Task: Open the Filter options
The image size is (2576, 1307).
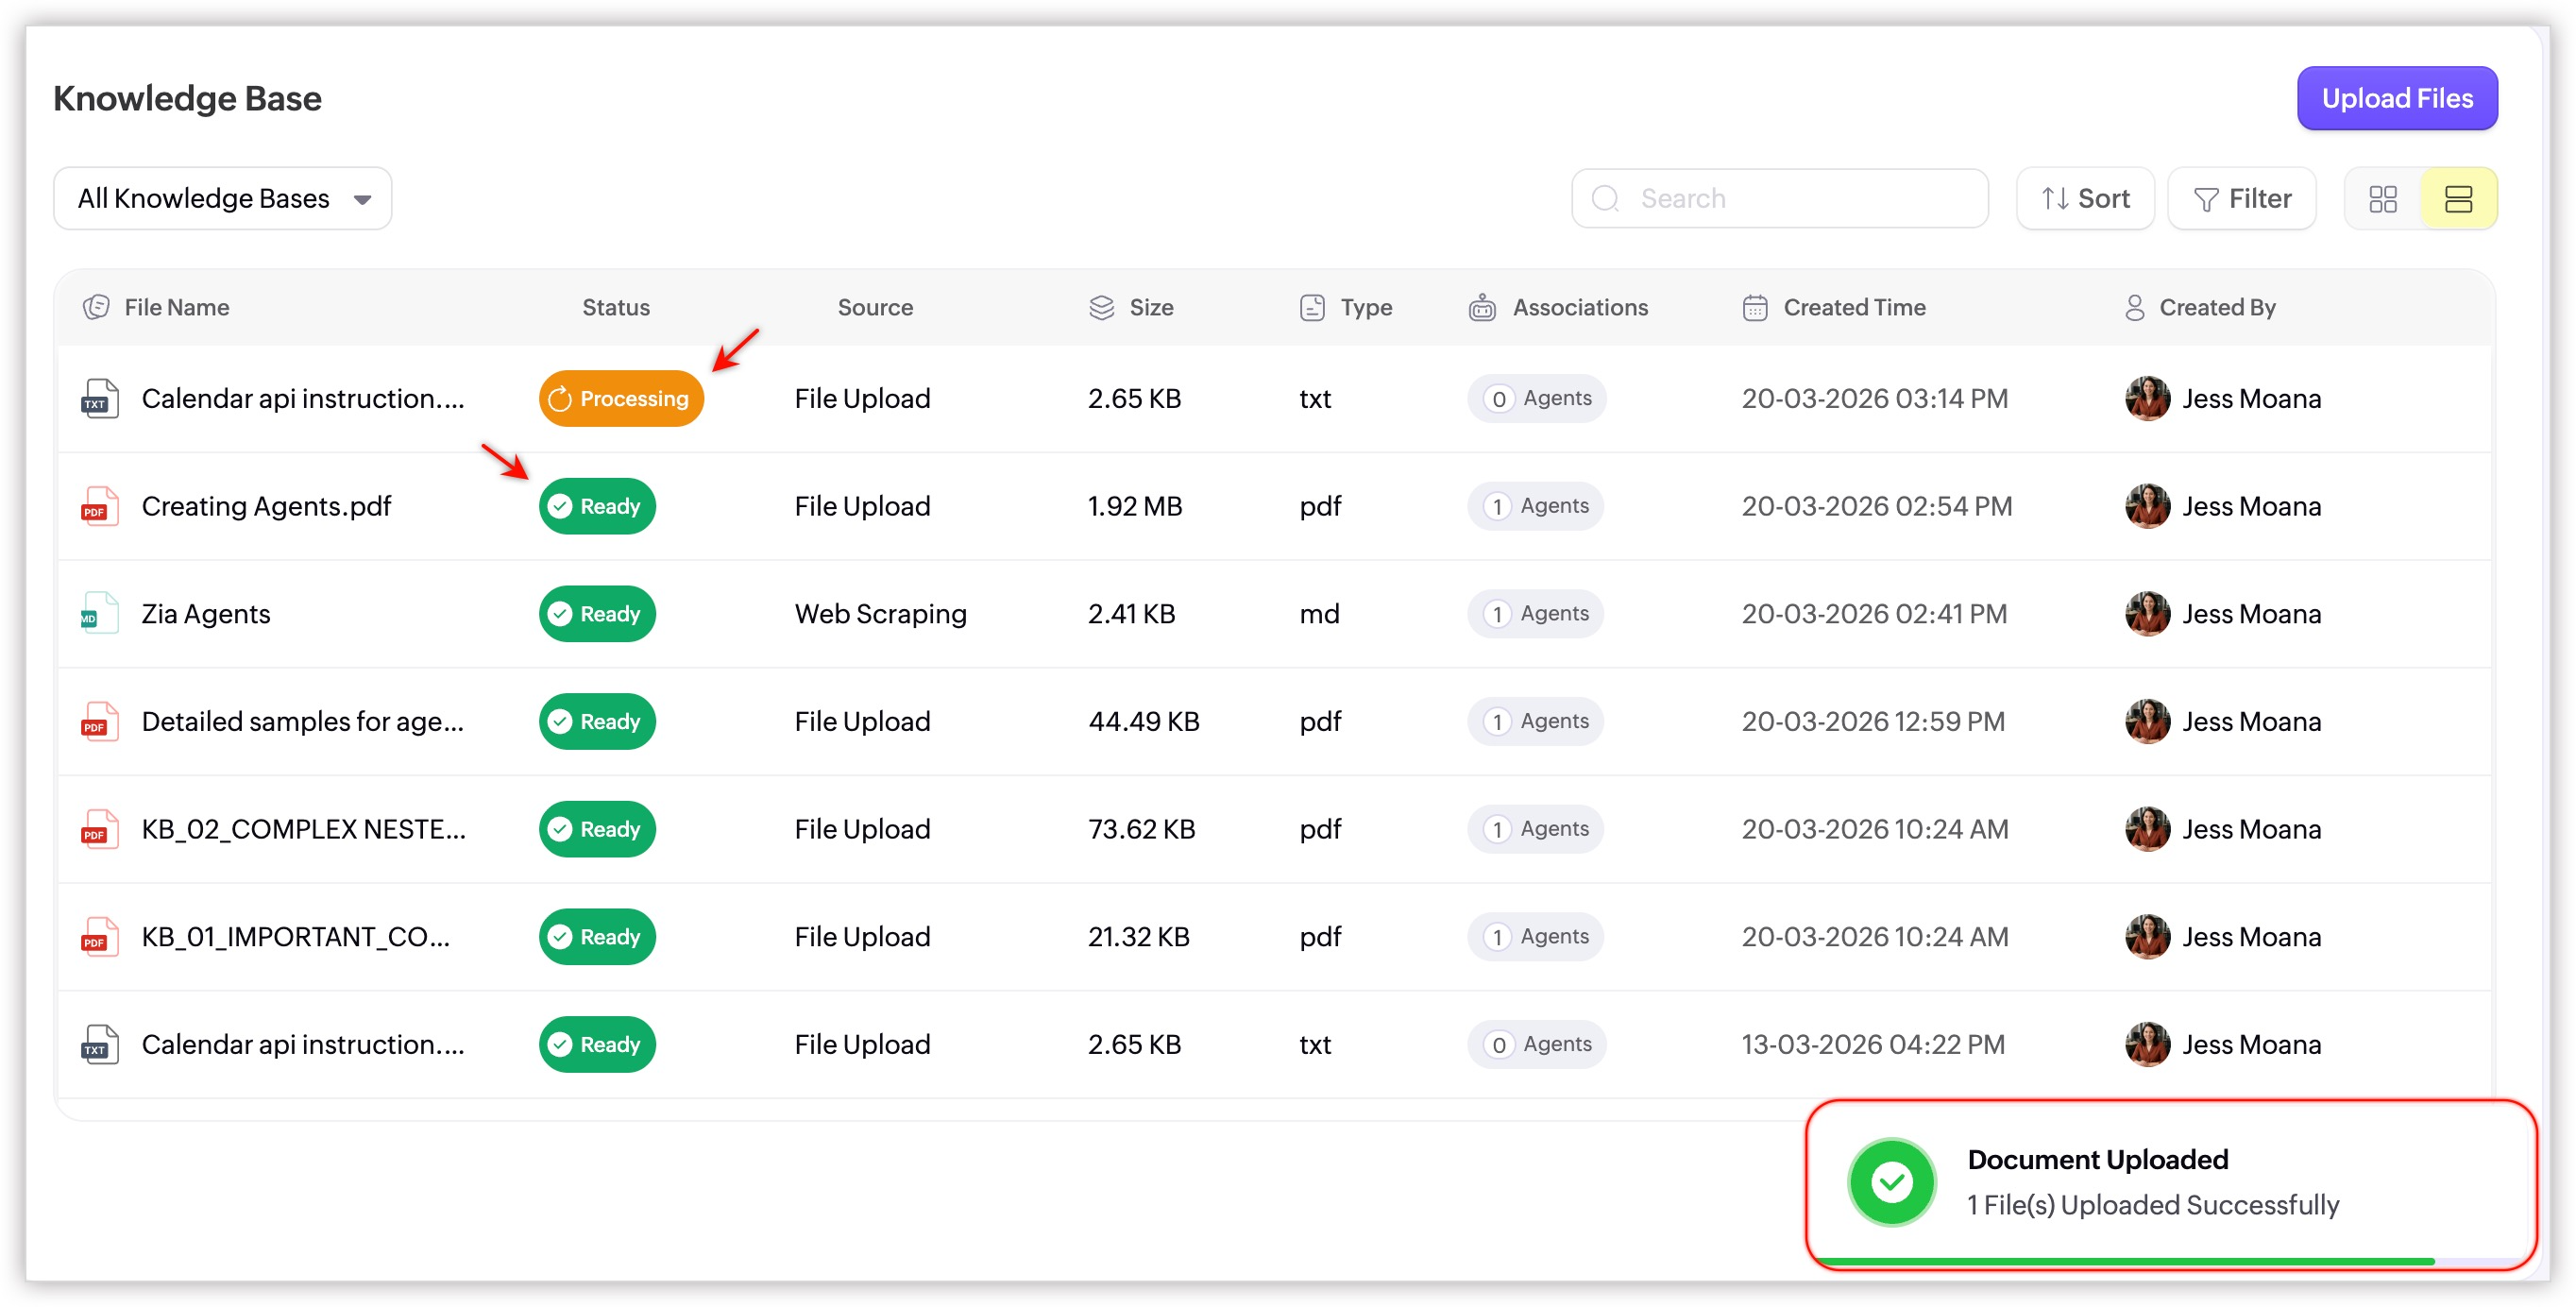Action: tap(2241, 199)
